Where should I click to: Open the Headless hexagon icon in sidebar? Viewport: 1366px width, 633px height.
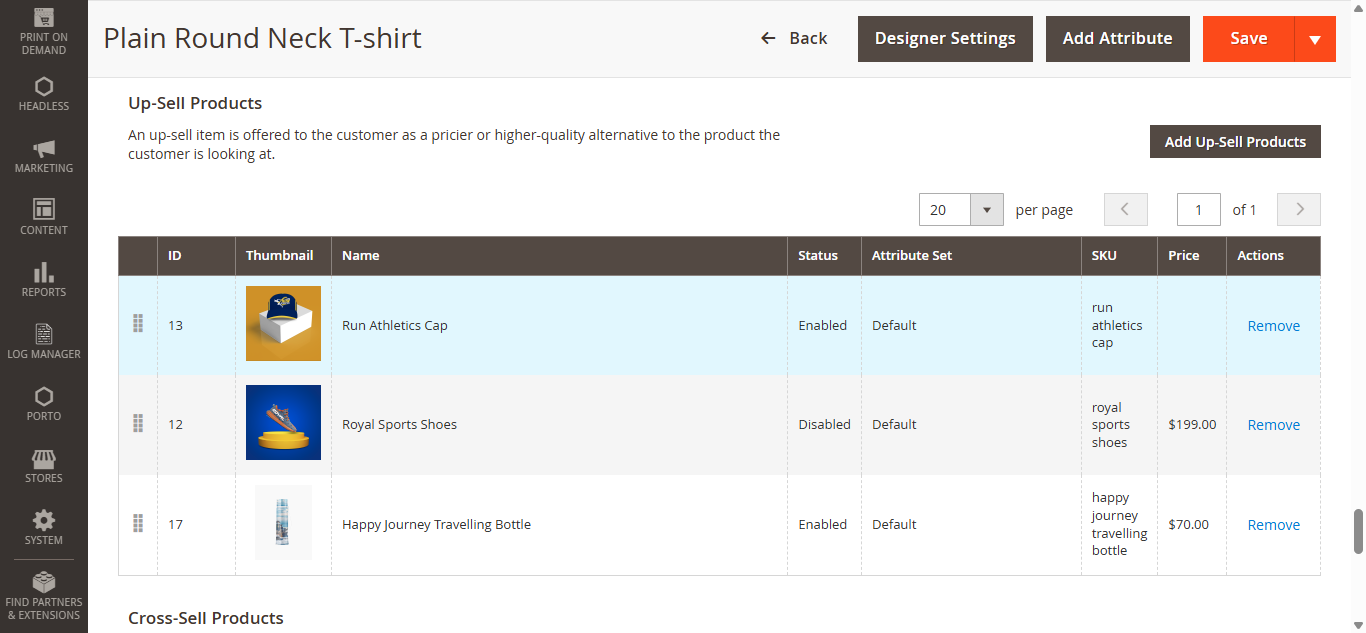click(44, 87)
